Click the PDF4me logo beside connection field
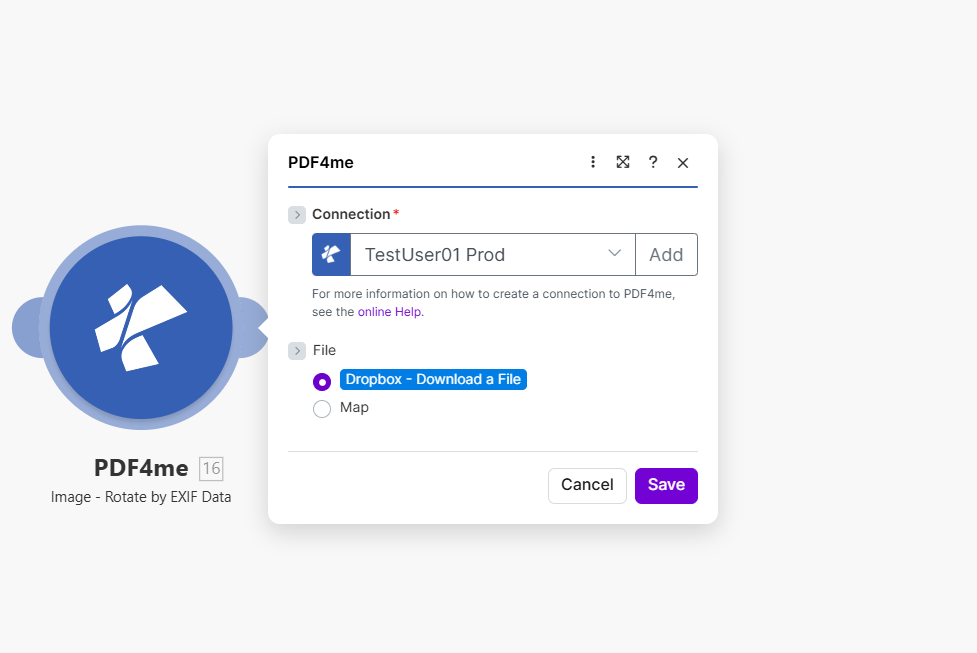 331,255
